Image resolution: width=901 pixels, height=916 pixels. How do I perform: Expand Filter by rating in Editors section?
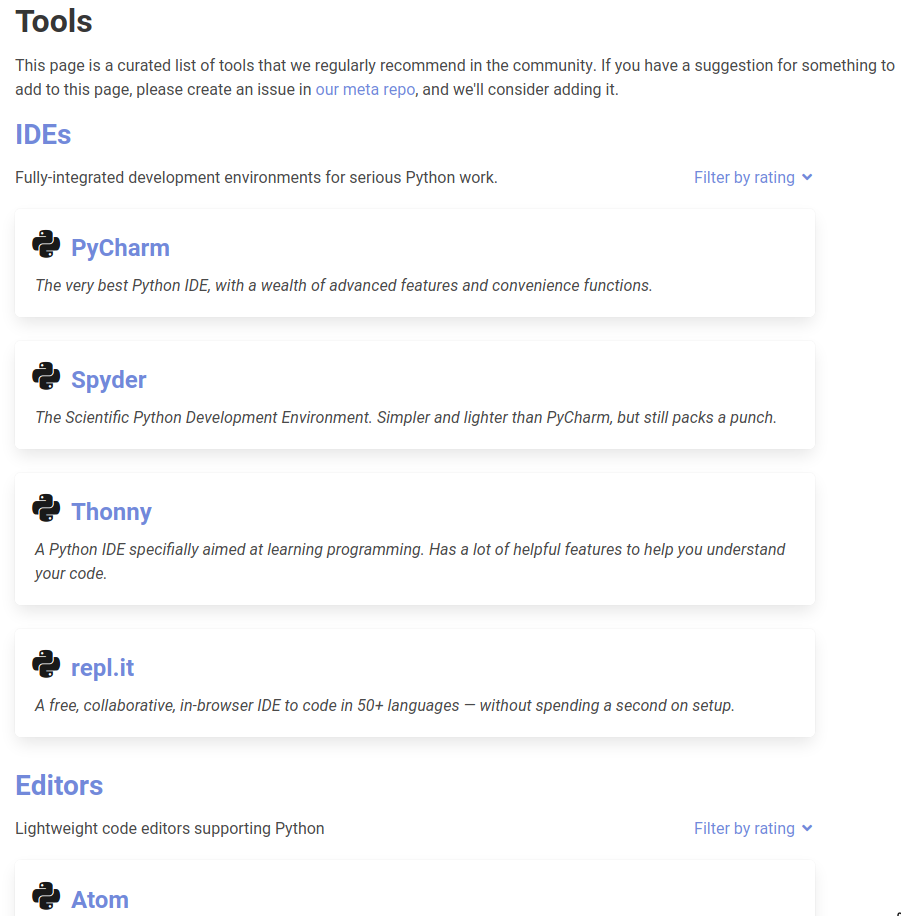click(753, 828)
